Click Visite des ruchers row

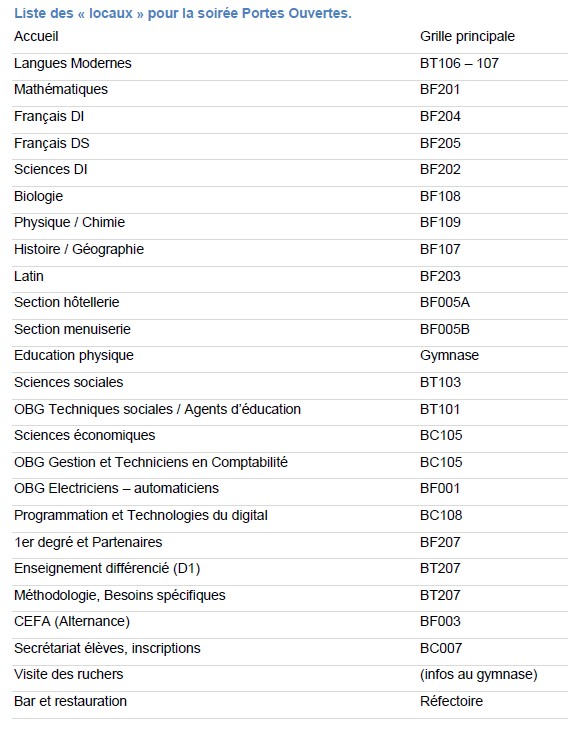point(290,675)
